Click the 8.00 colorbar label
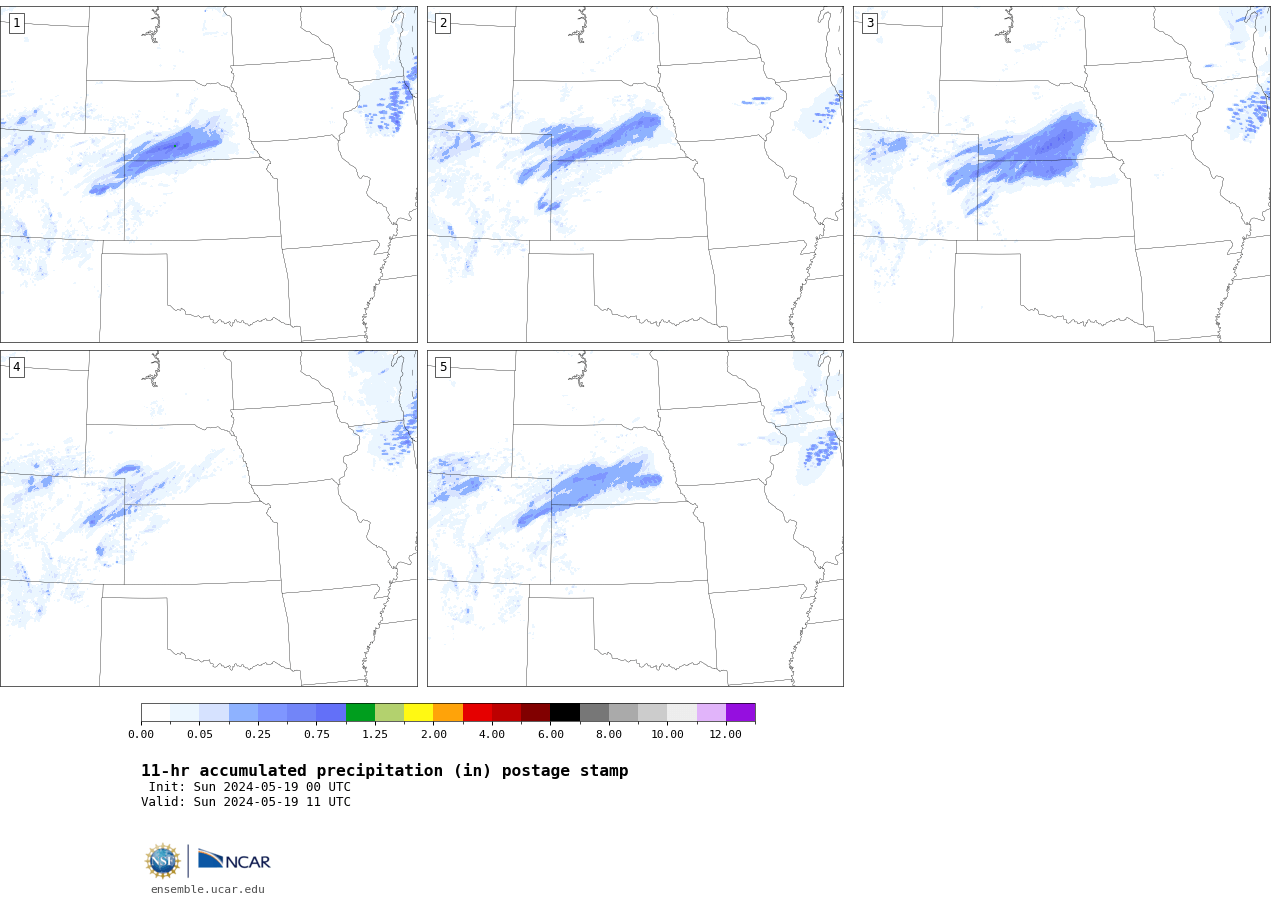This screenshot has width=1280, height=901. [x=609, y=734]
